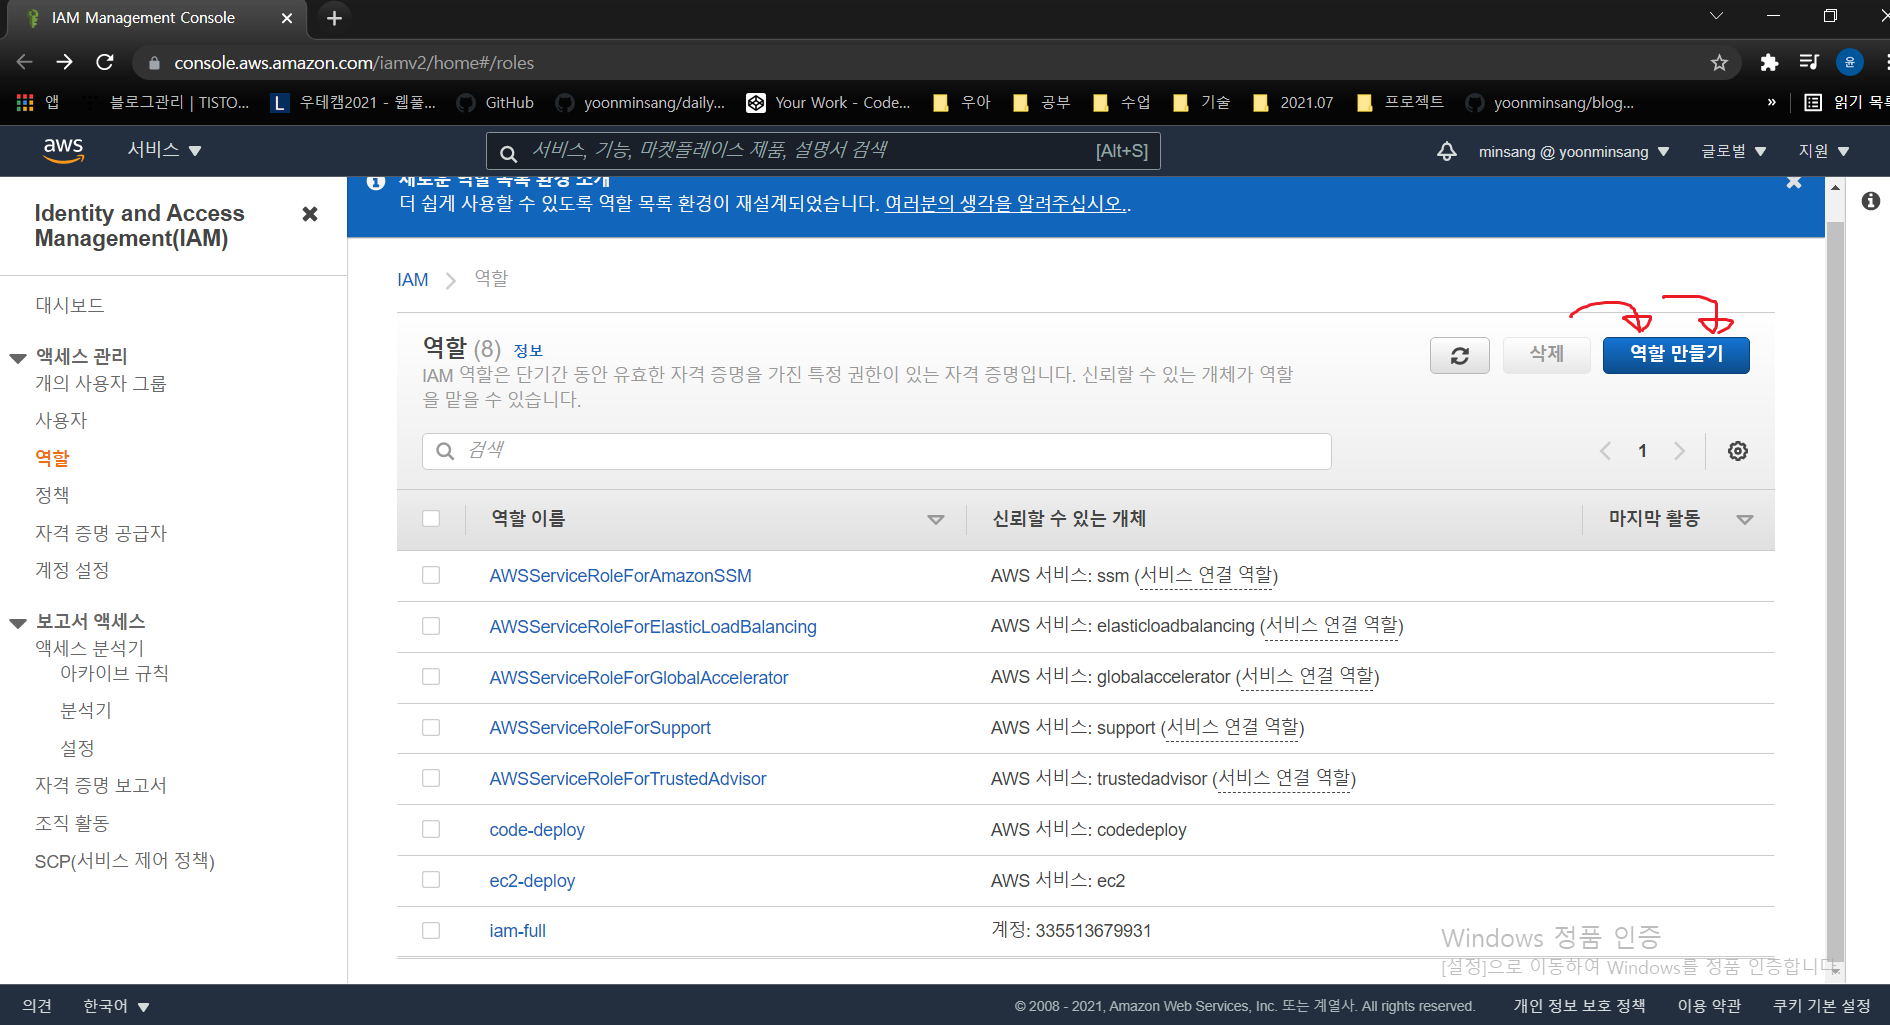Go back in browser history

pos(25,62)
